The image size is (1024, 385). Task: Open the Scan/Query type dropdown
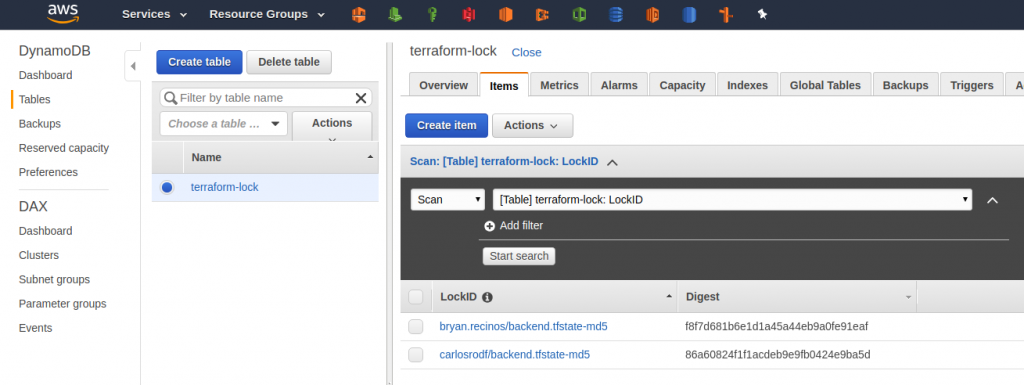click(448, 200)
